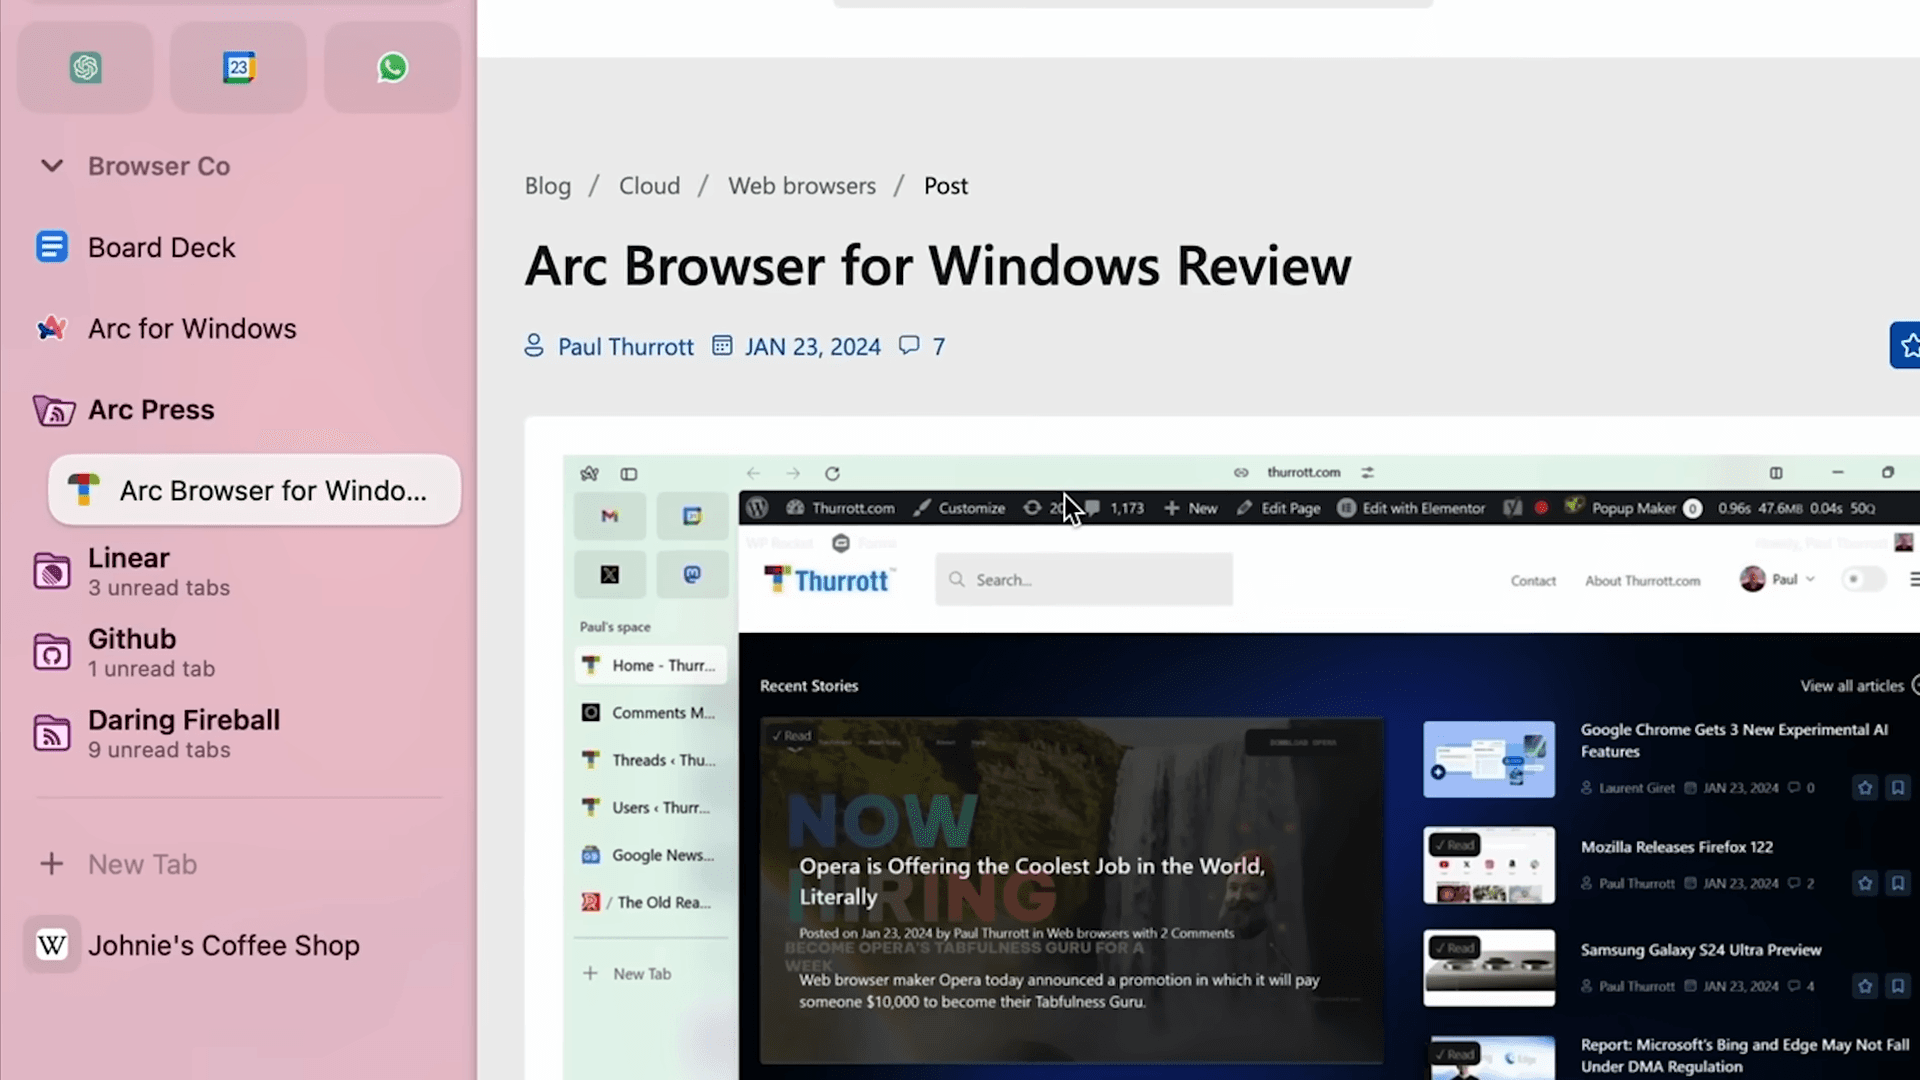
Task: Navigate to Web browsers breadcrumb
Action: (x=802, y=185)
